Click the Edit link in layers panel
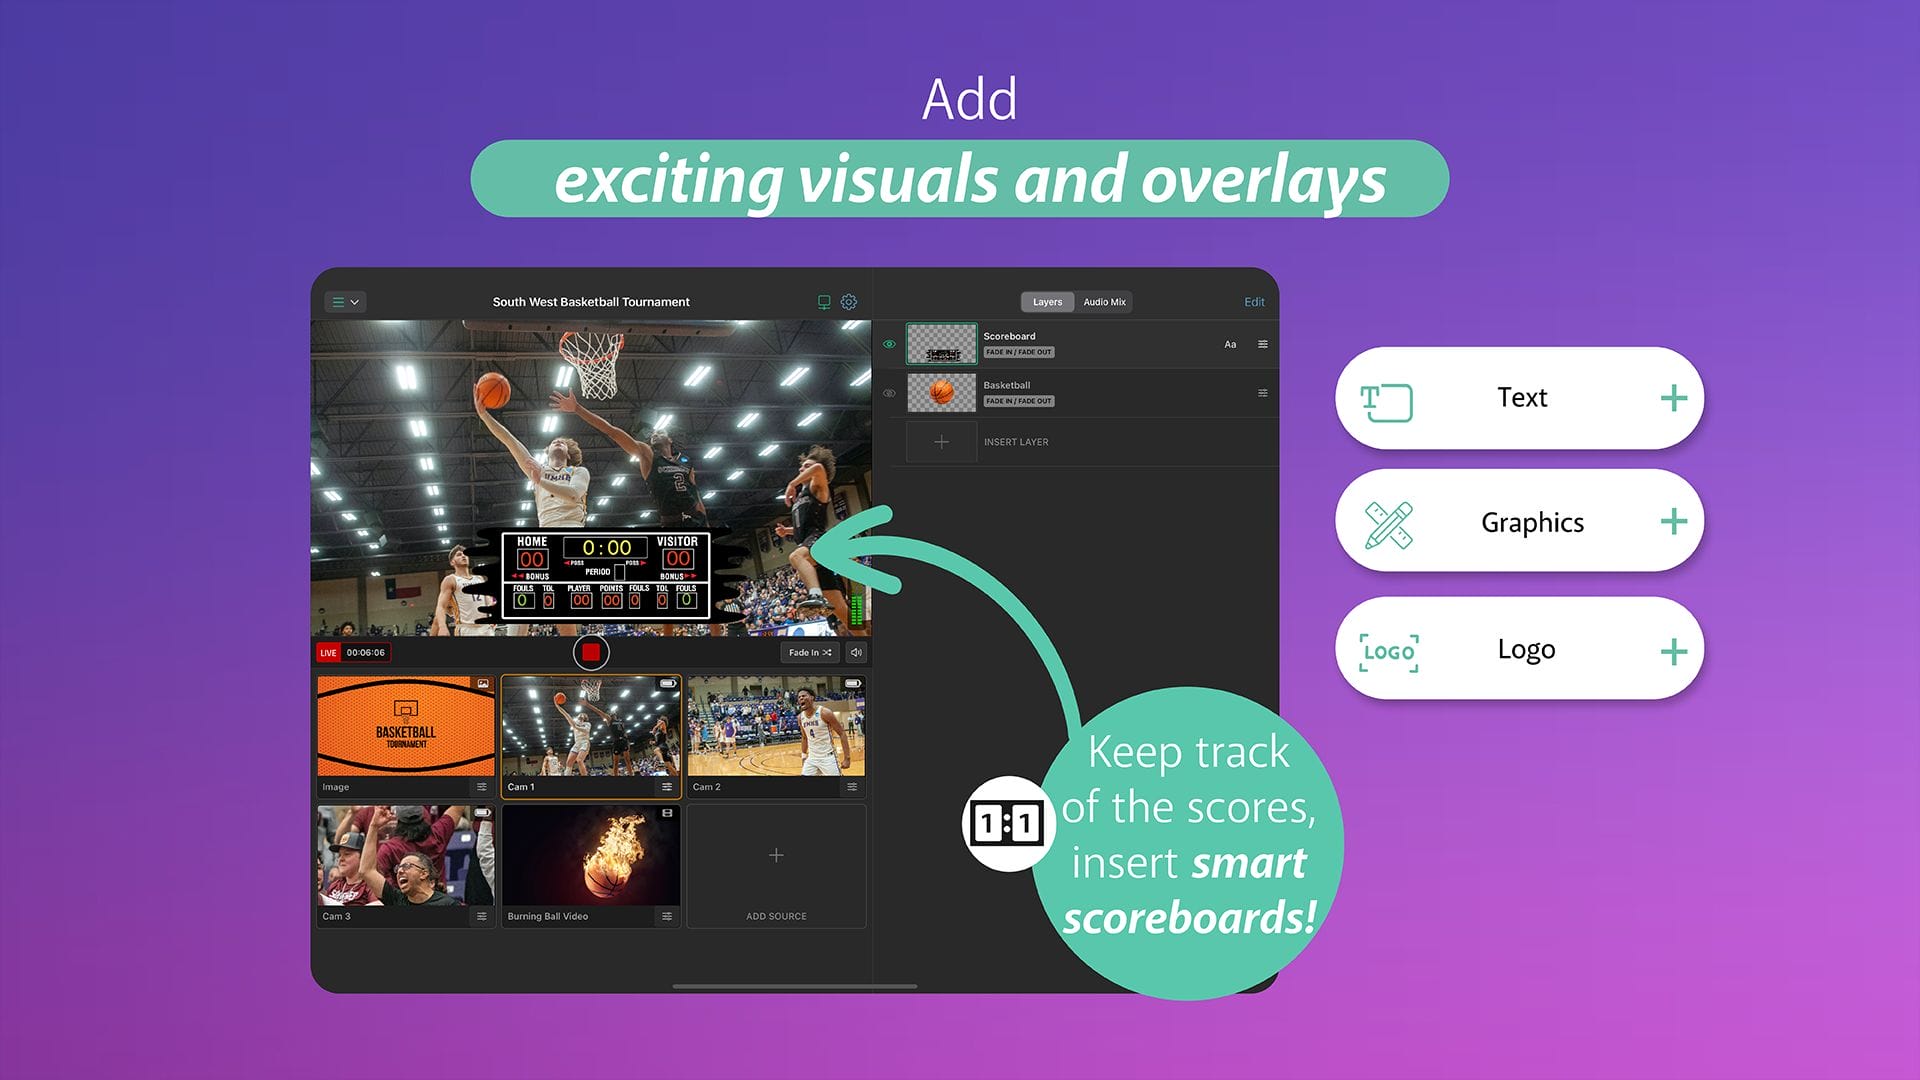Viewport: 1920px width, 1080px height. tap(1254, 302)
